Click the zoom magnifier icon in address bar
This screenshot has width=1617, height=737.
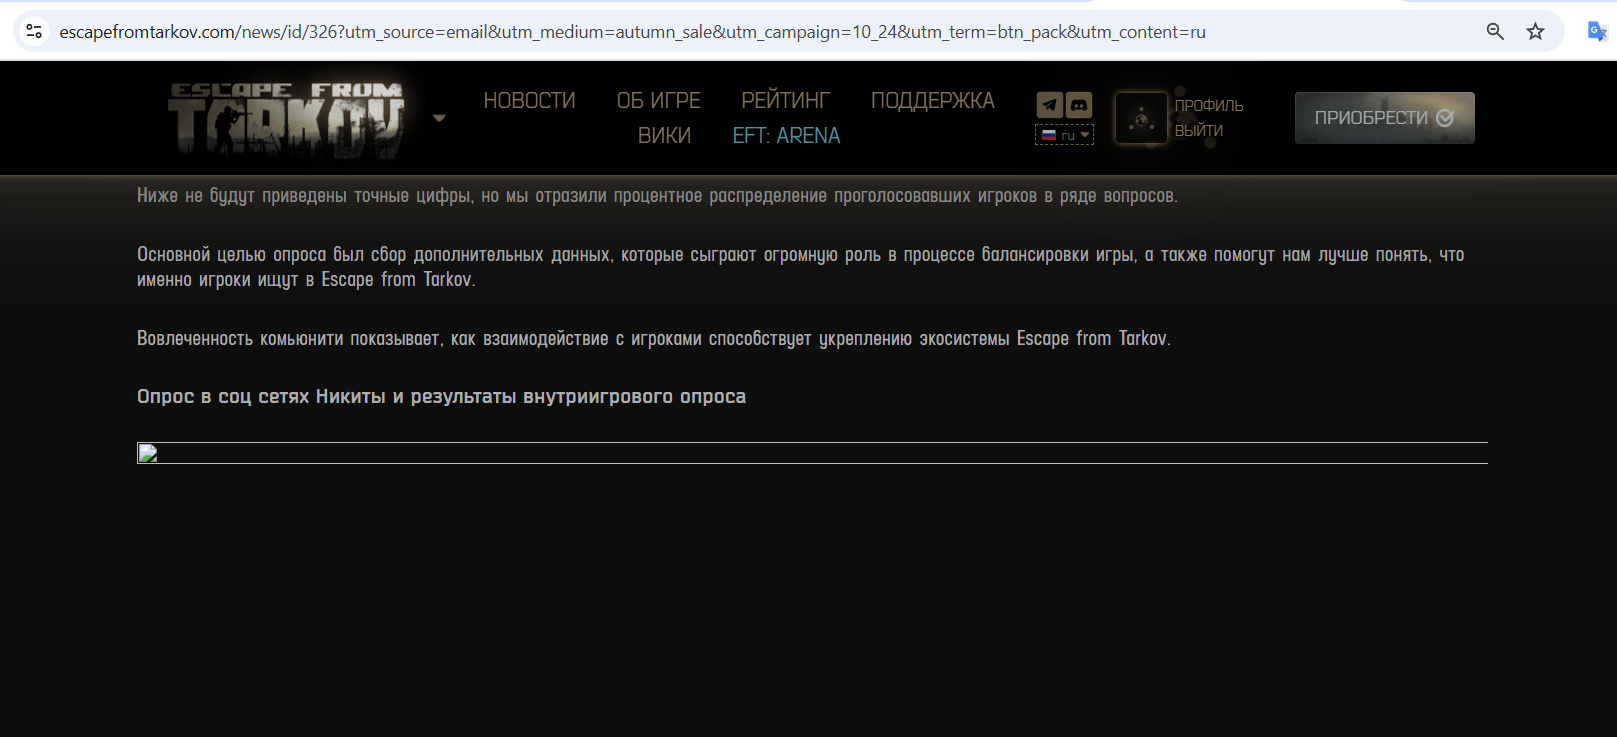click(1495, 31)
